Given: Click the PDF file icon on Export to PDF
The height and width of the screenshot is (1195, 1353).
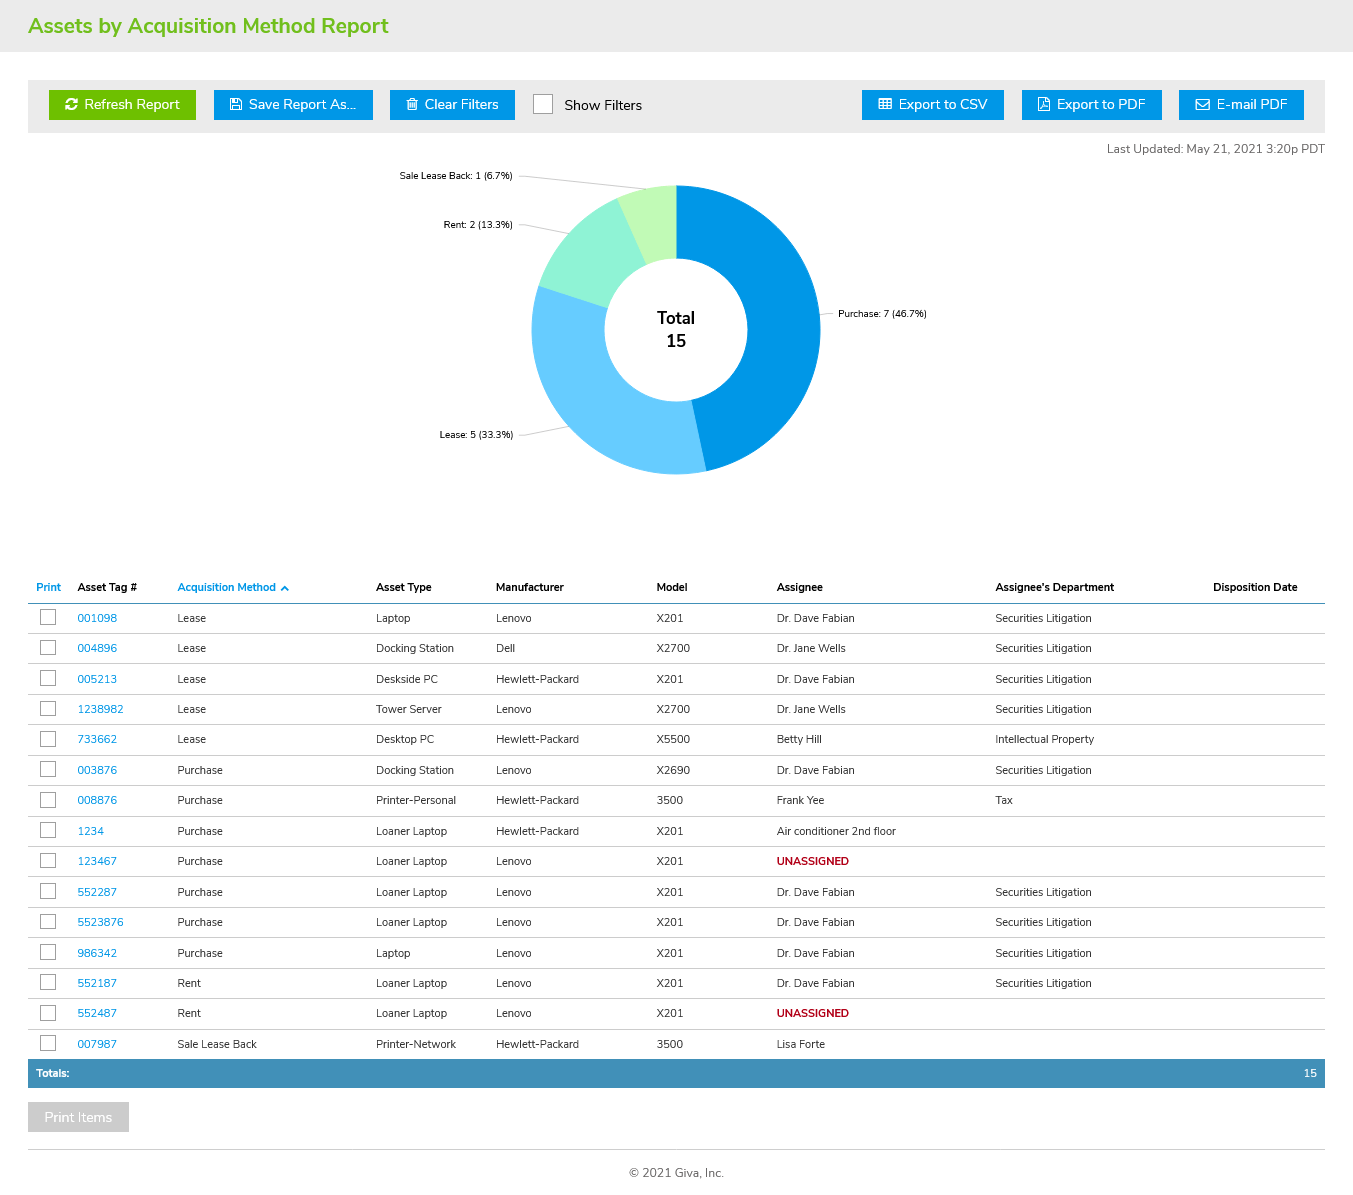Looking at the screenshot, I should pos(1043,104).
